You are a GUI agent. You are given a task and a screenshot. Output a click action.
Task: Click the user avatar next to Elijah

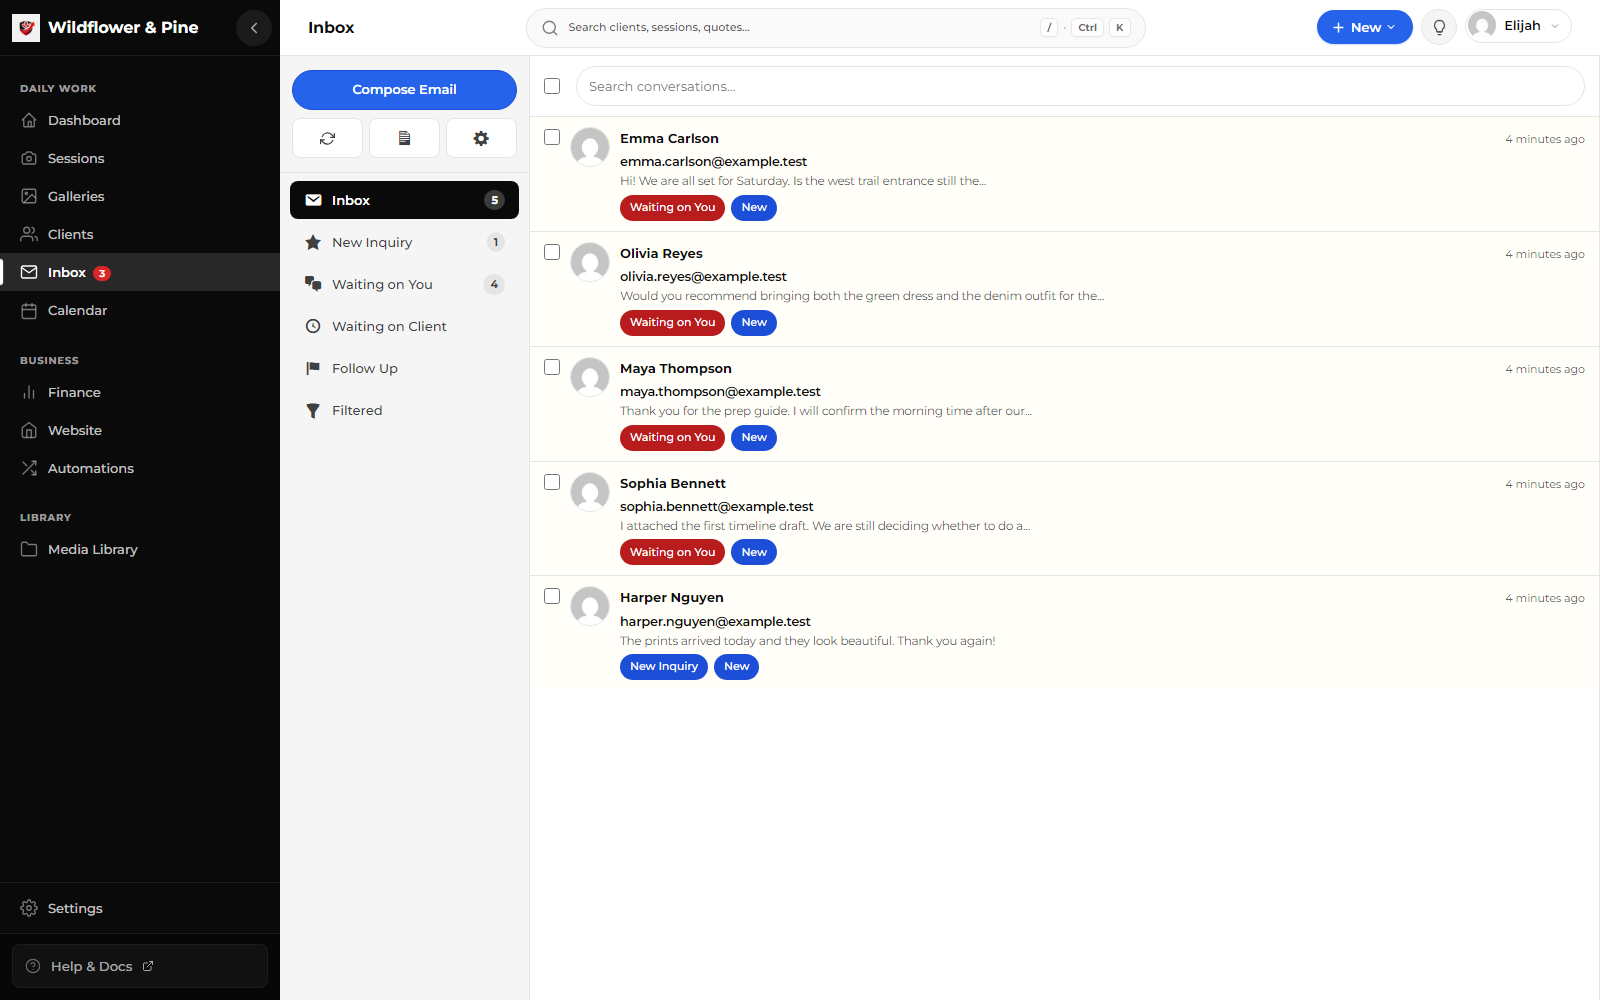(x=1482, y=26)
